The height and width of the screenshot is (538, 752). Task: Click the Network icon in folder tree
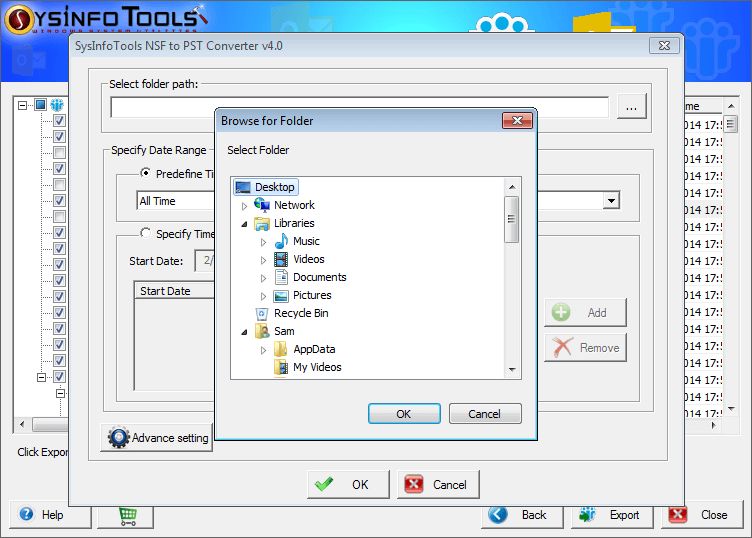[x=262, y=205]
